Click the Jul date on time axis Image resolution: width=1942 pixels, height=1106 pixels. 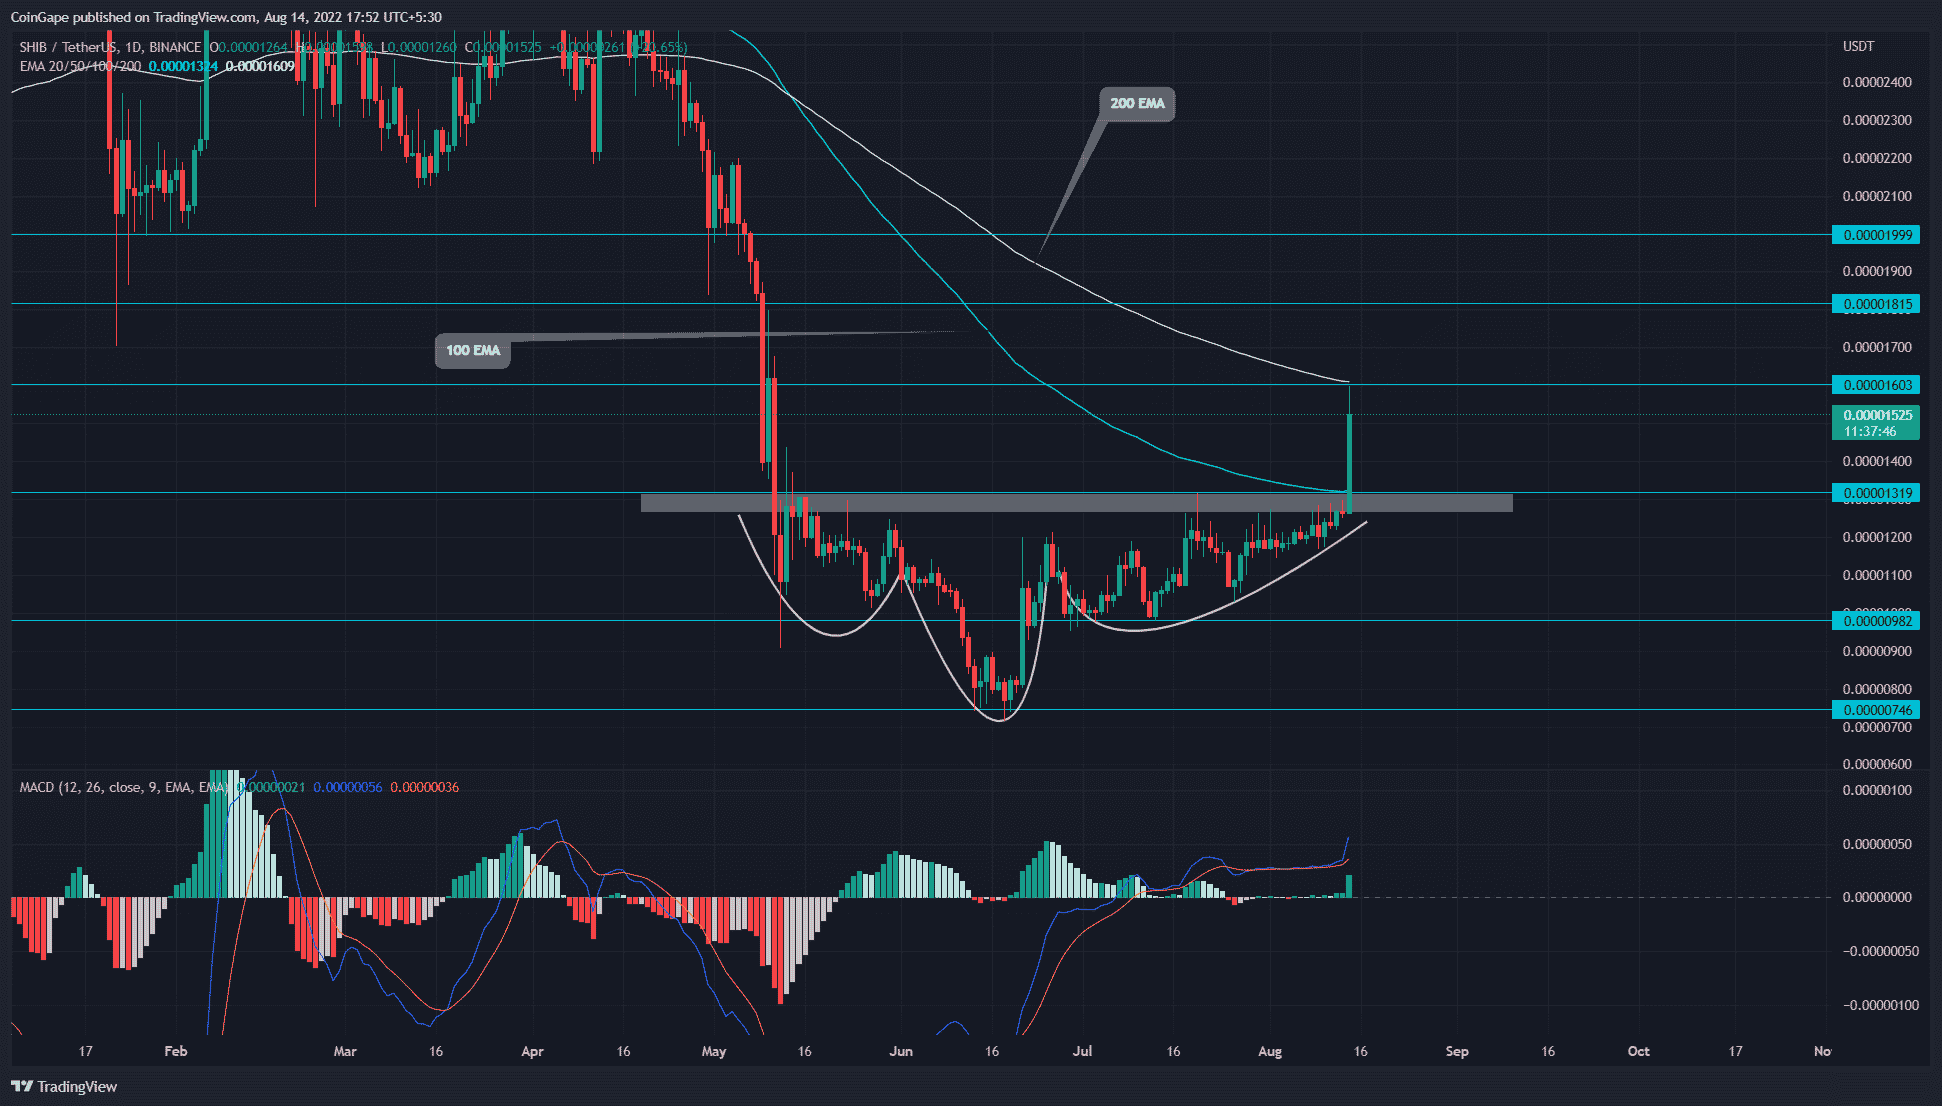tap(1082, 1051)
